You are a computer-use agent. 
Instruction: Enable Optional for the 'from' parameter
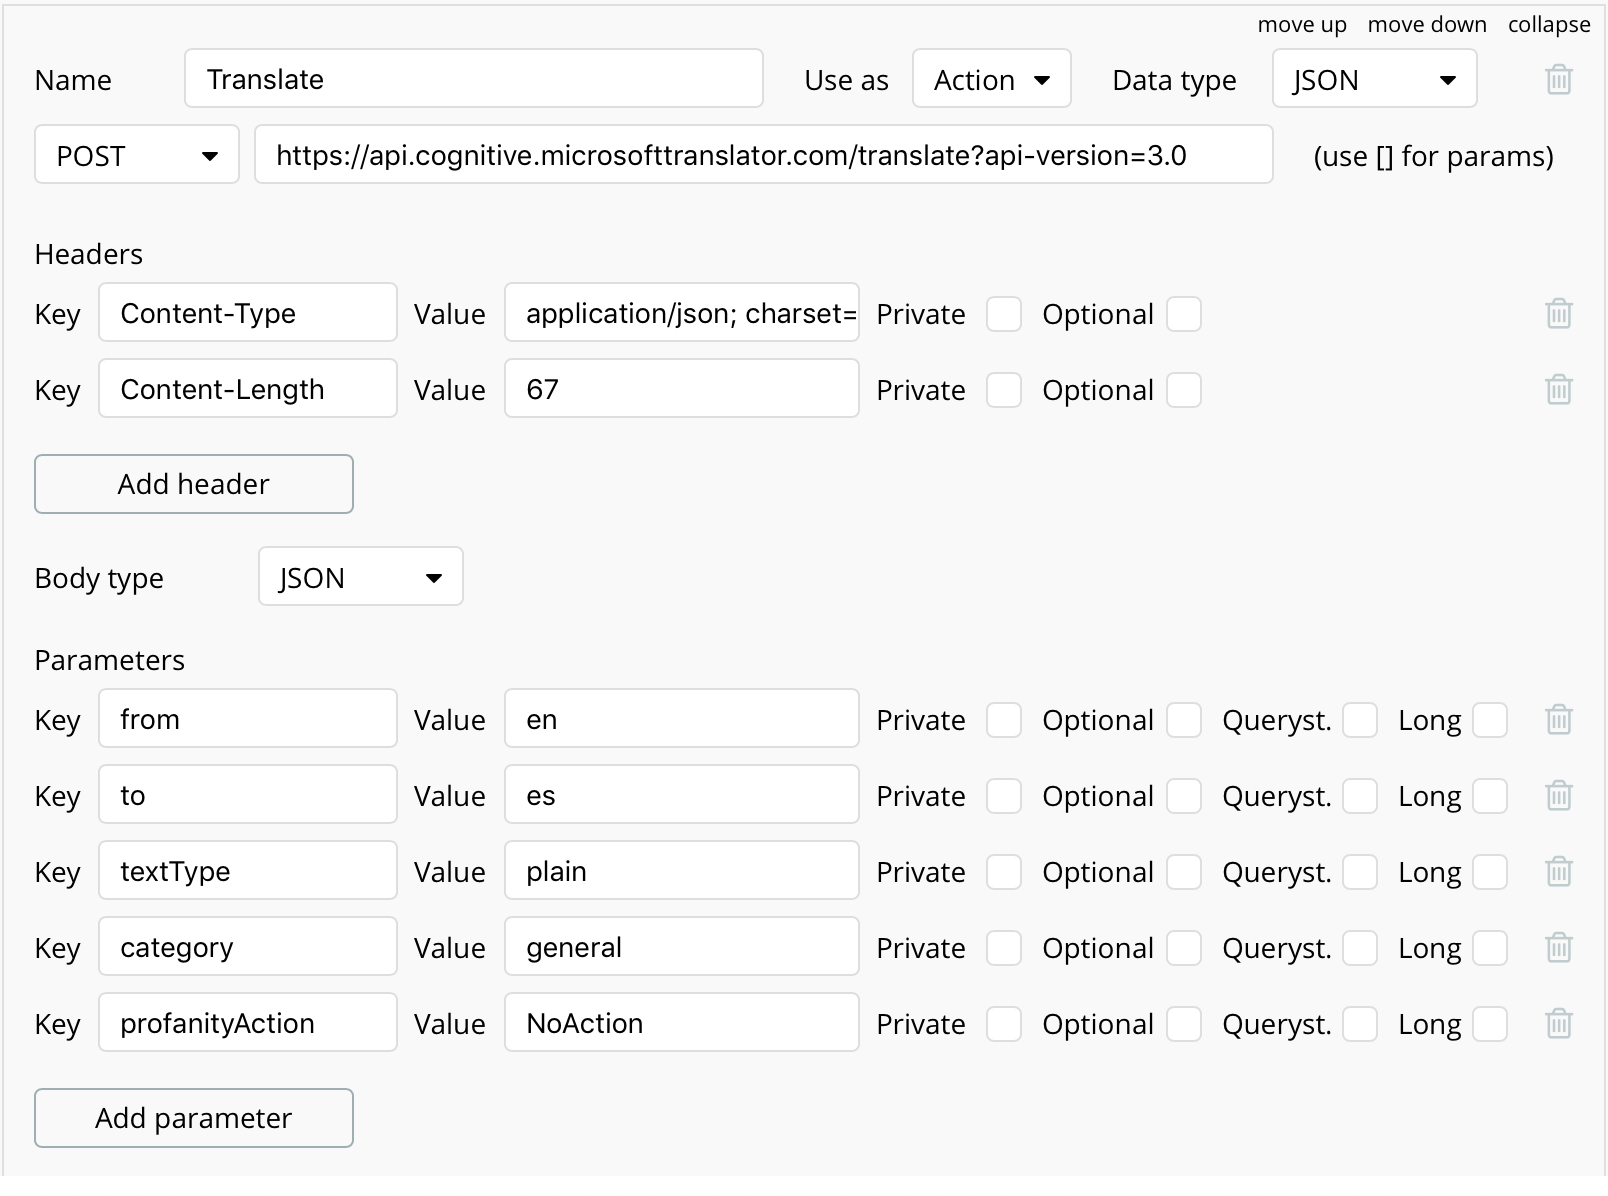[1184, 720]
